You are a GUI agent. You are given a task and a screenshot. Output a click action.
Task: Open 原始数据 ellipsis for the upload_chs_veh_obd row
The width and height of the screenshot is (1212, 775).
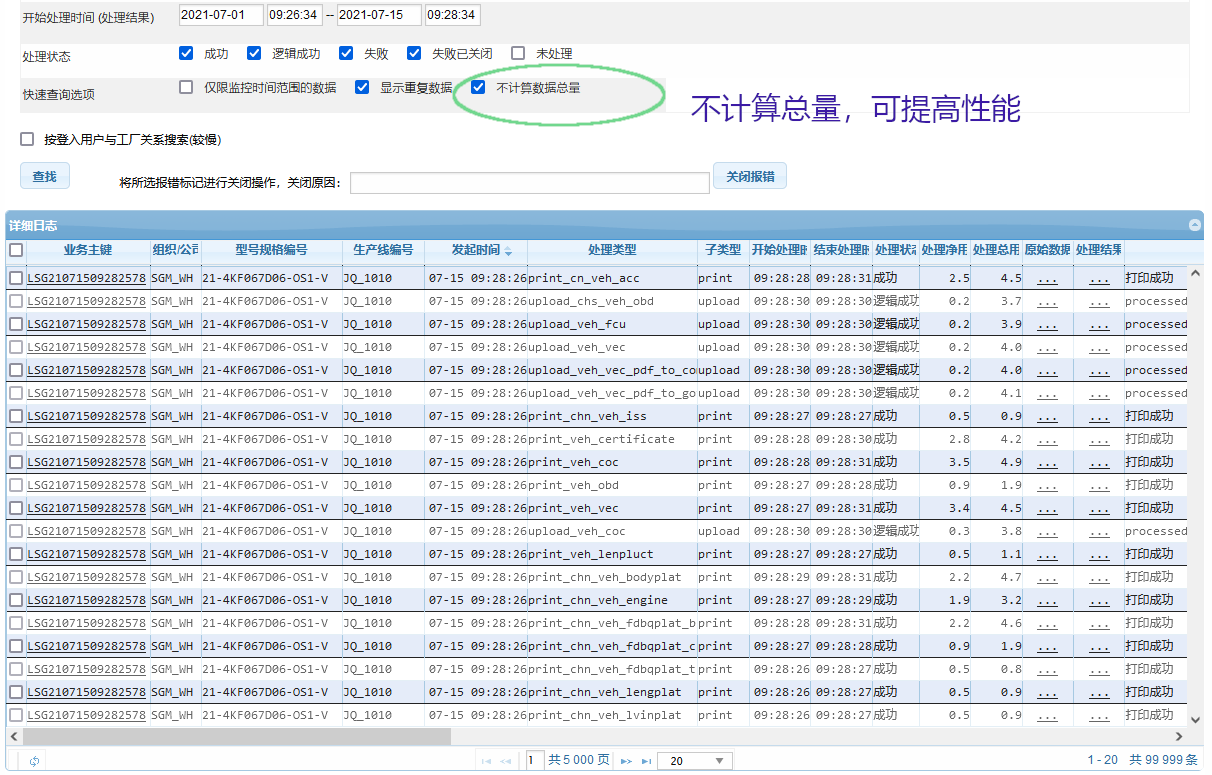1047,301
